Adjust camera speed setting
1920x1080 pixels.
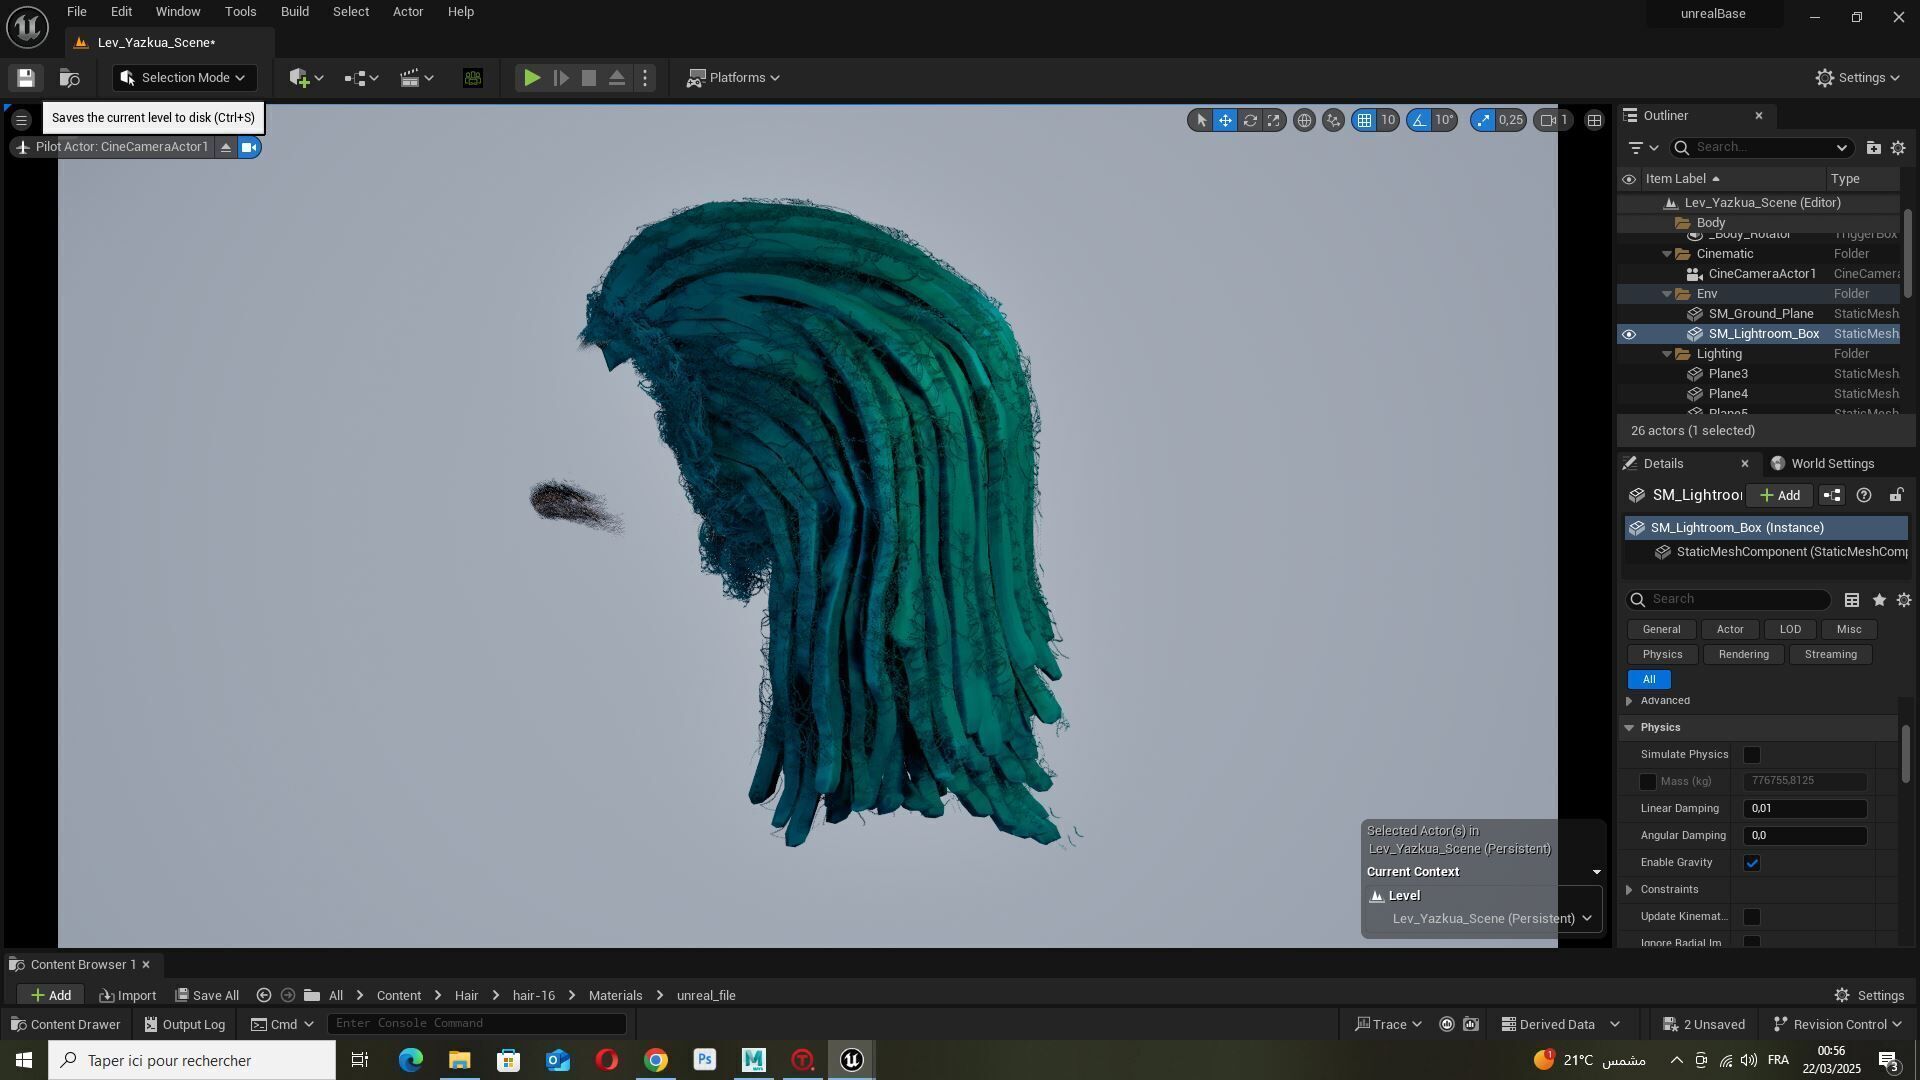1555,120
